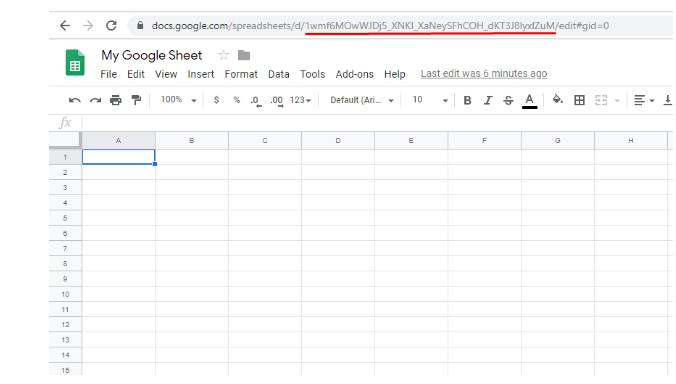Image resolution: width=676 pixels, height=384 pixels.
Task: Format as percent
Action: (237, 100)
